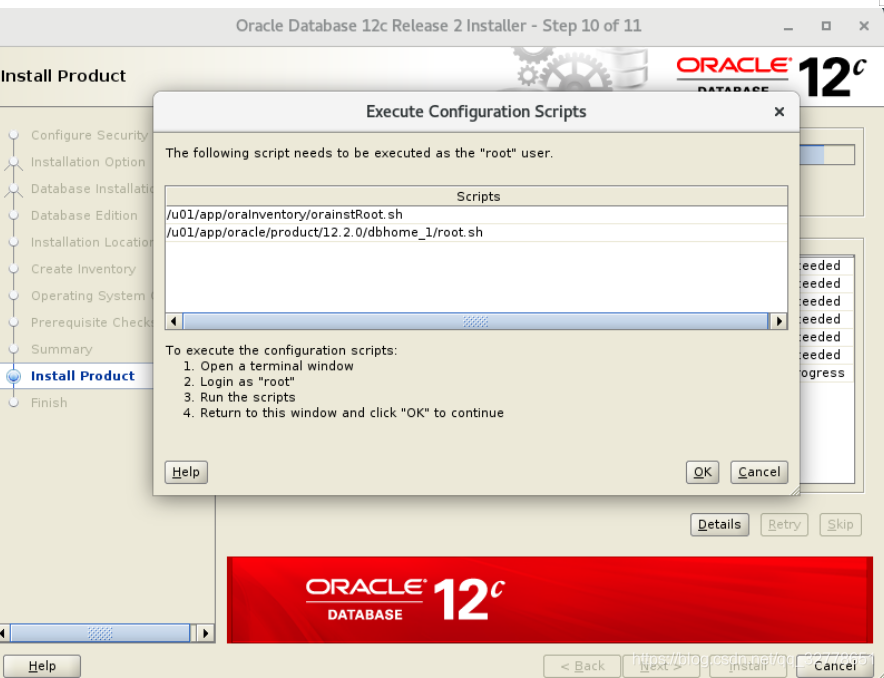884x678 pixels.
Task: Close the Execute Configuration Scripts dialog
Action: click(779, 112)
